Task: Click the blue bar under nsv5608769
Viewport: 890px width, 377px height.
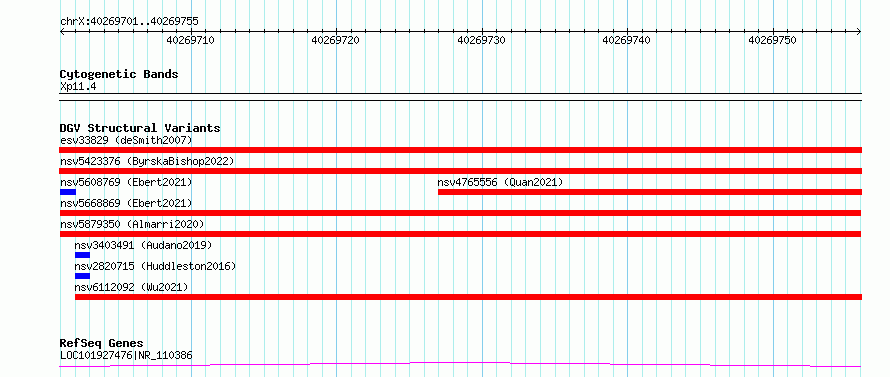Action: (x=68, y=192)
